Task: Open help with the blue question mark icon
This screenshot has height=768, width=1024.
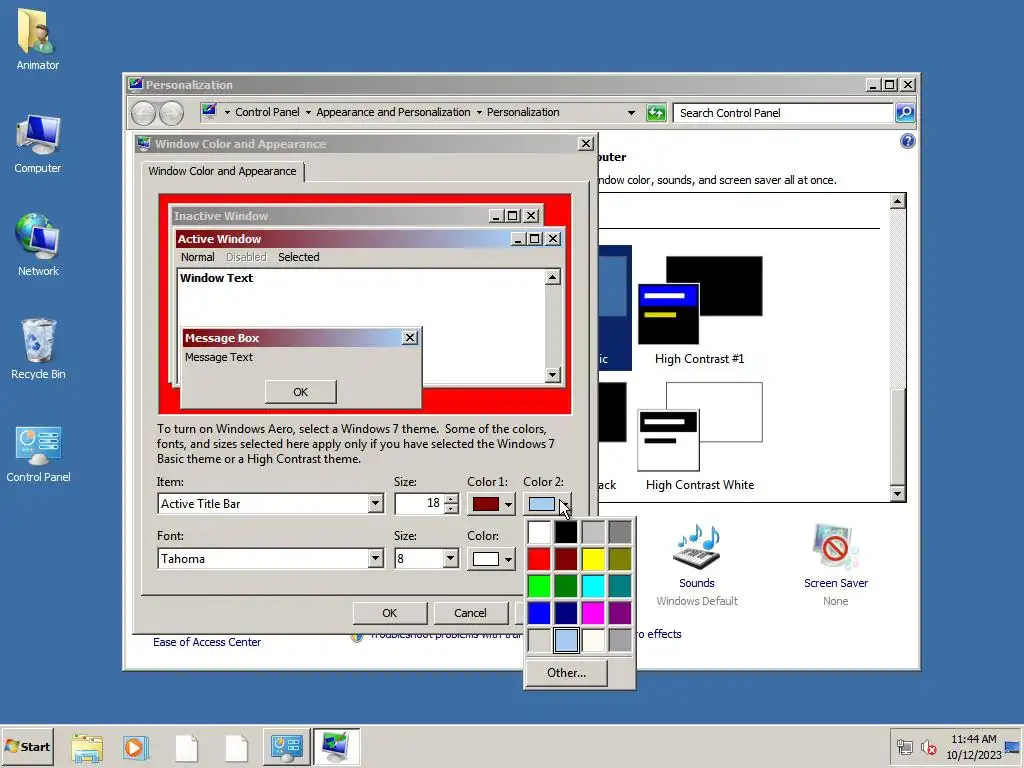Action: (x=907, y=141)
